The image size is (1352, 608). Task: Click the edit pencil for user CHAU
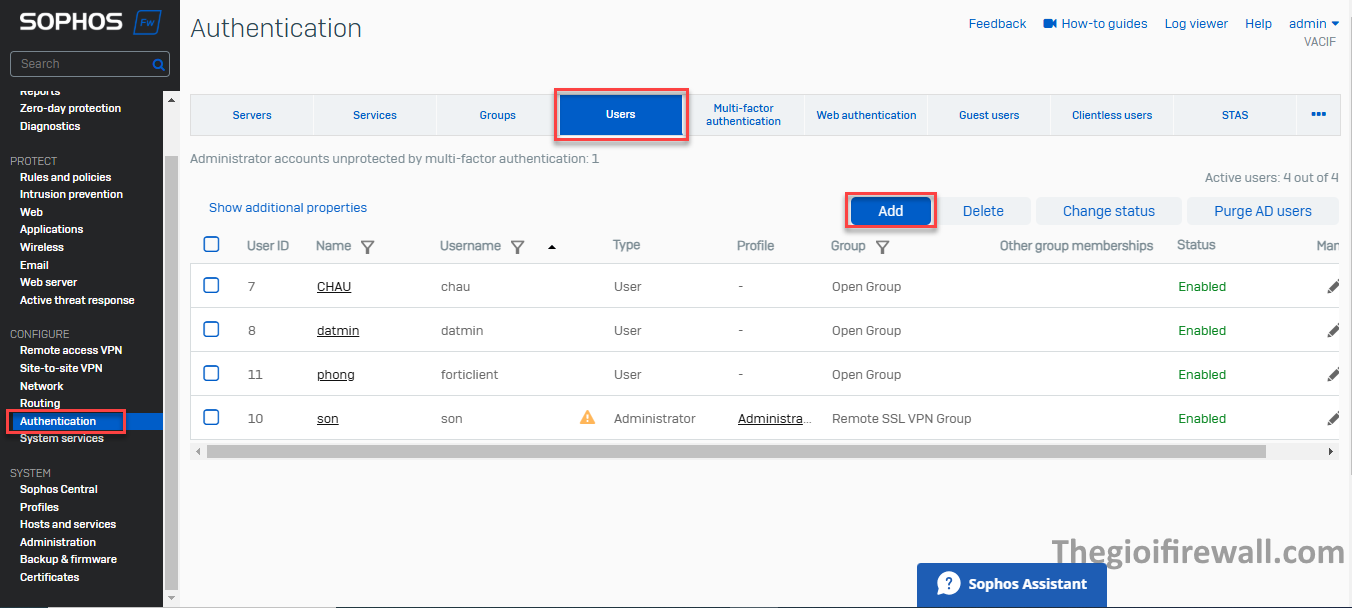pos(1333,287)
